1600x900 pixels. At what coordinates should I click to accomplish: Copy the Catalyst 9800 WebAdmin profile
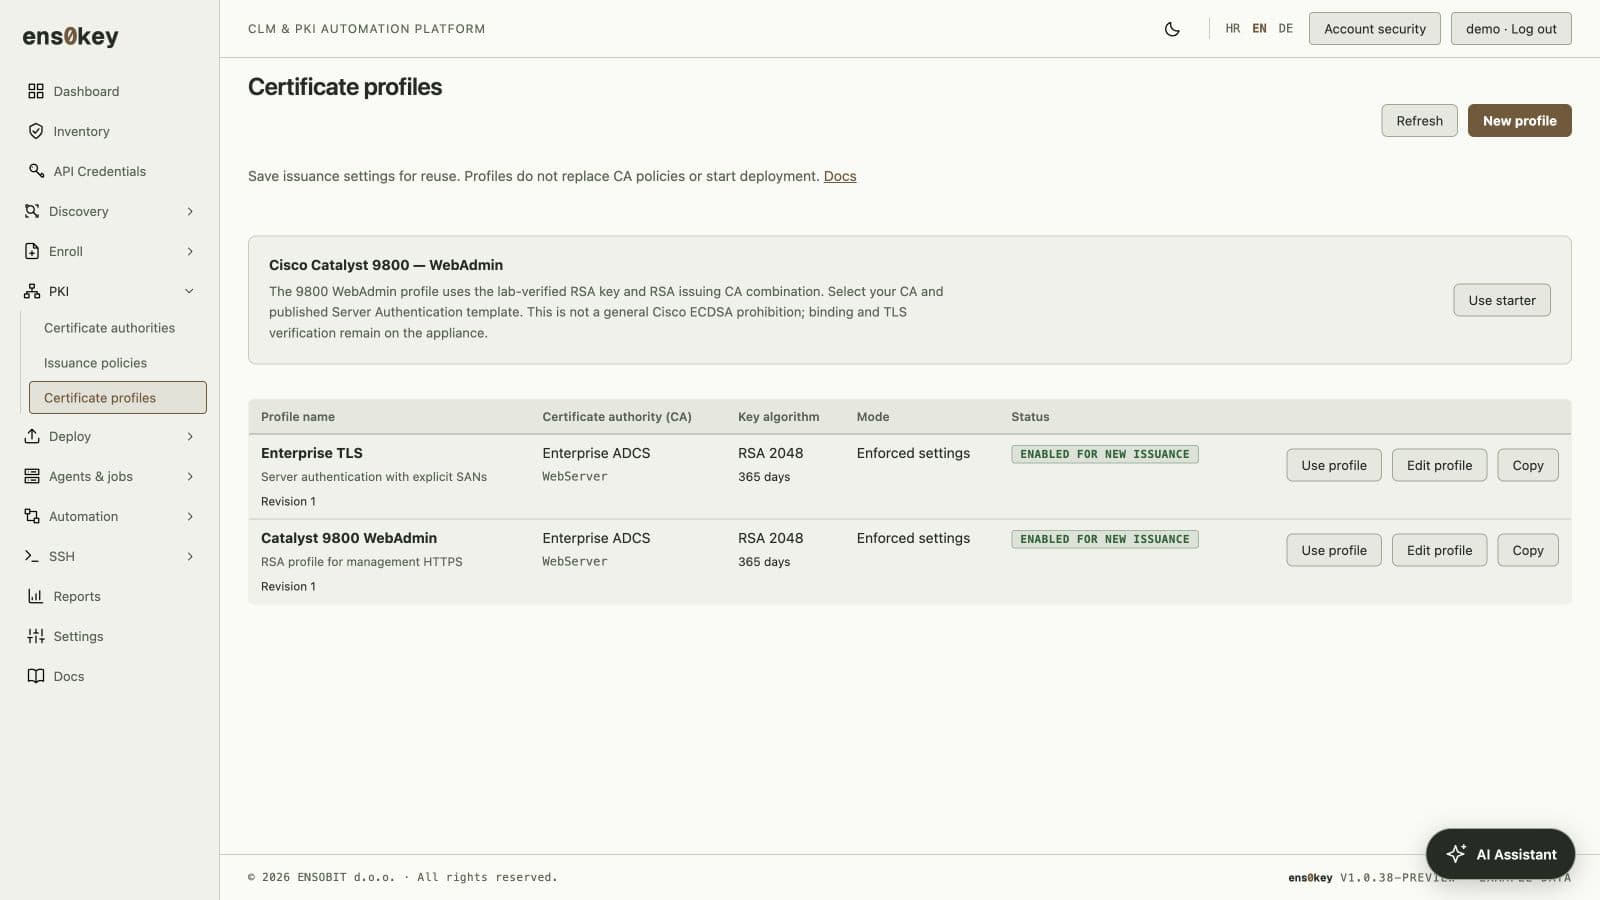tap(1528, 550)
